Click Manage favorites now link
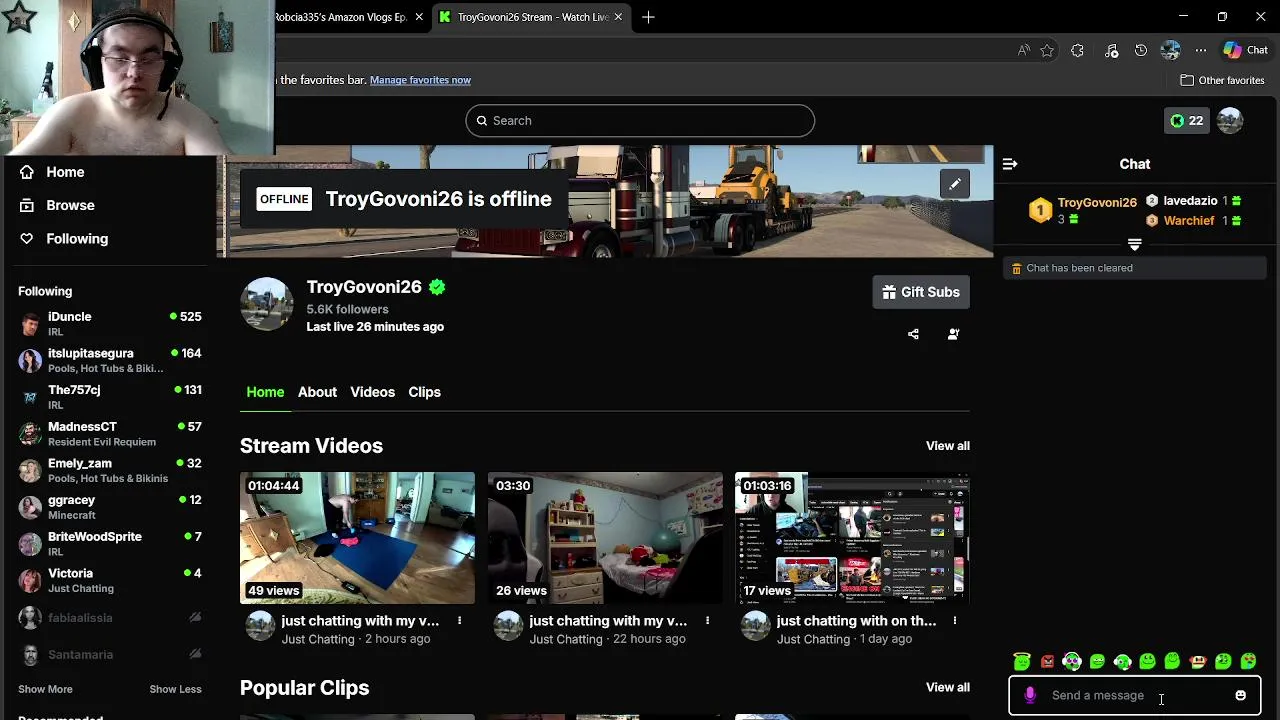Viewport: 1280px width, 720px height. tap(420, 80)
